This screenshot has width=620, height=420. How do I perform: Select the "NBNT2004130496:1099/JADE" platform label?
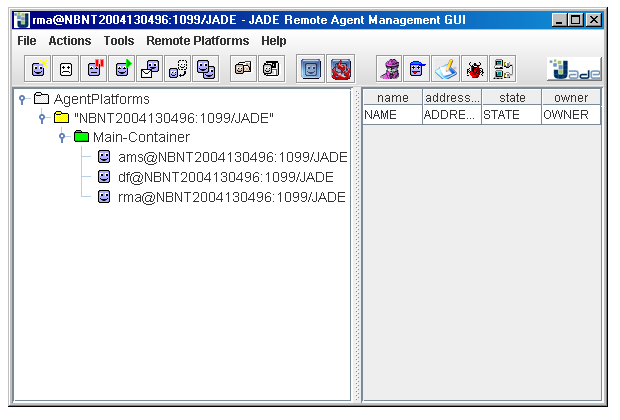[174, 118]
